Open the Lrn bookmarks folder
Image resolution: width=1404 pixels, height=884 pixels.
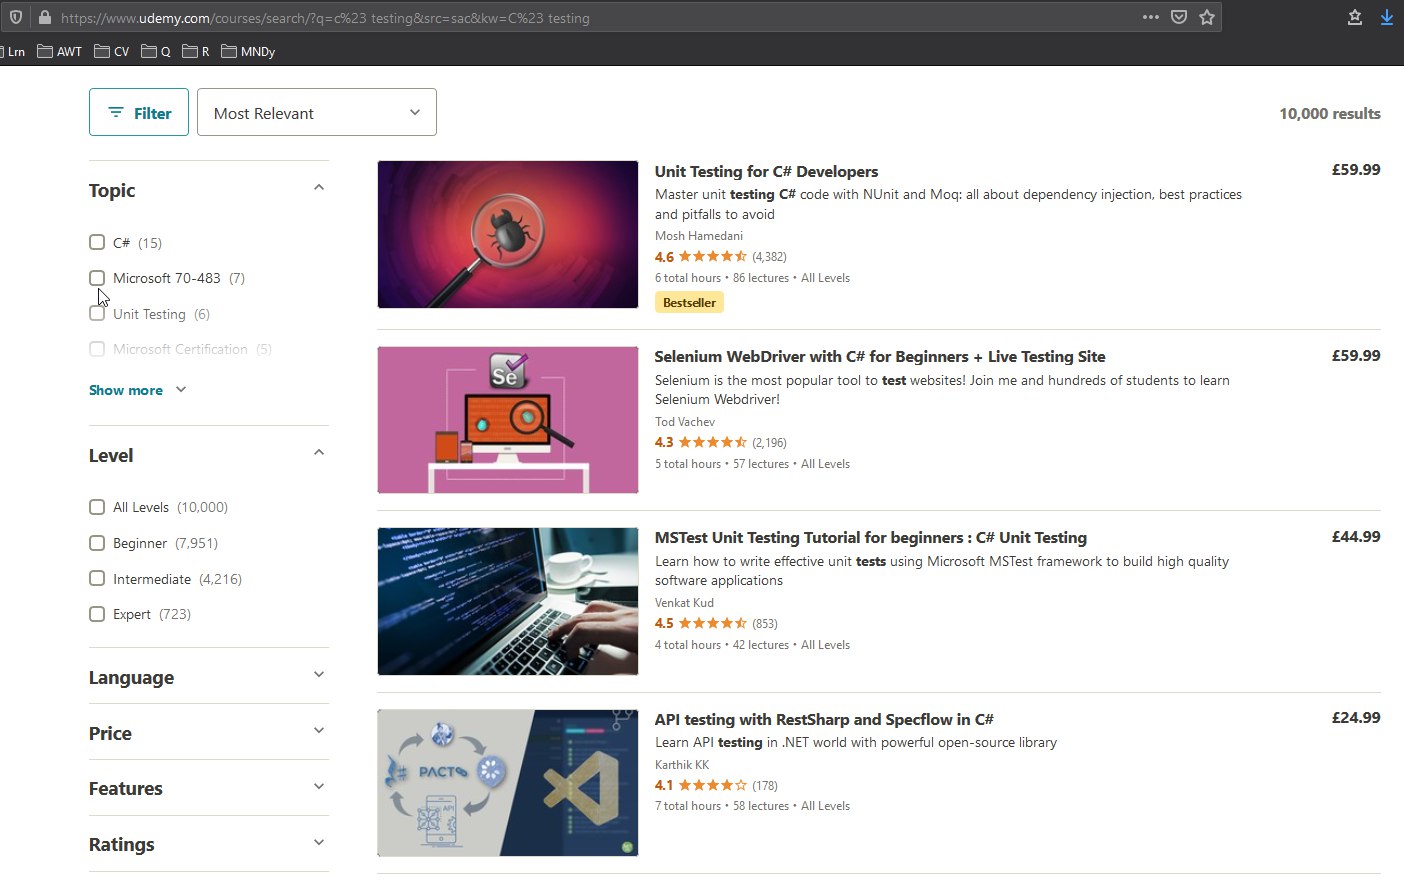[x=13, y=51]
